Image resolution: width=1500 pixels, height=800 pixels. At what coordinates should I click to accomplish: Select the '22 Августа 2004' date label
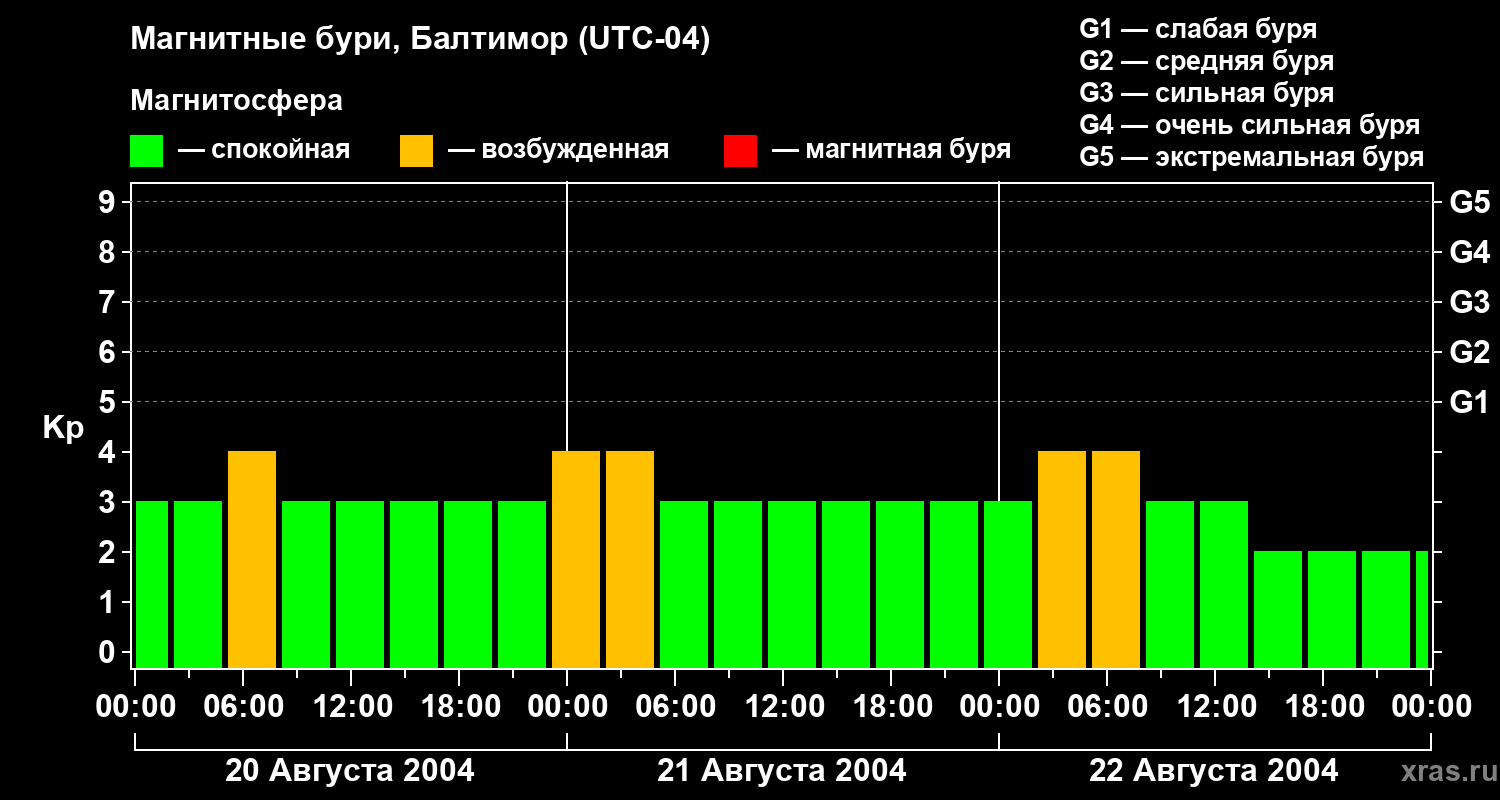(1213, 771)
